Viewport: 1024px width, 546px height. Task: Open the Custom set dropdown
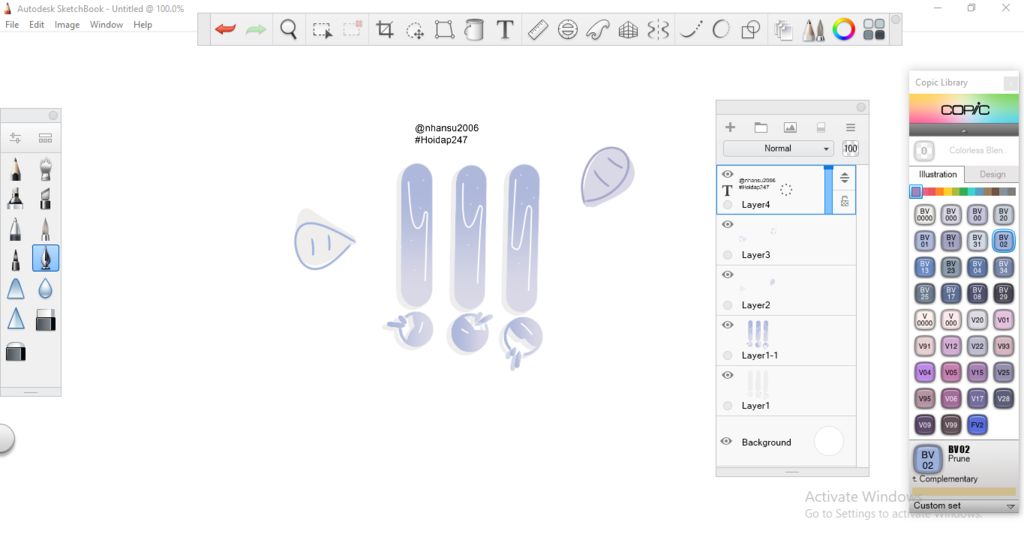pos(964,506)
